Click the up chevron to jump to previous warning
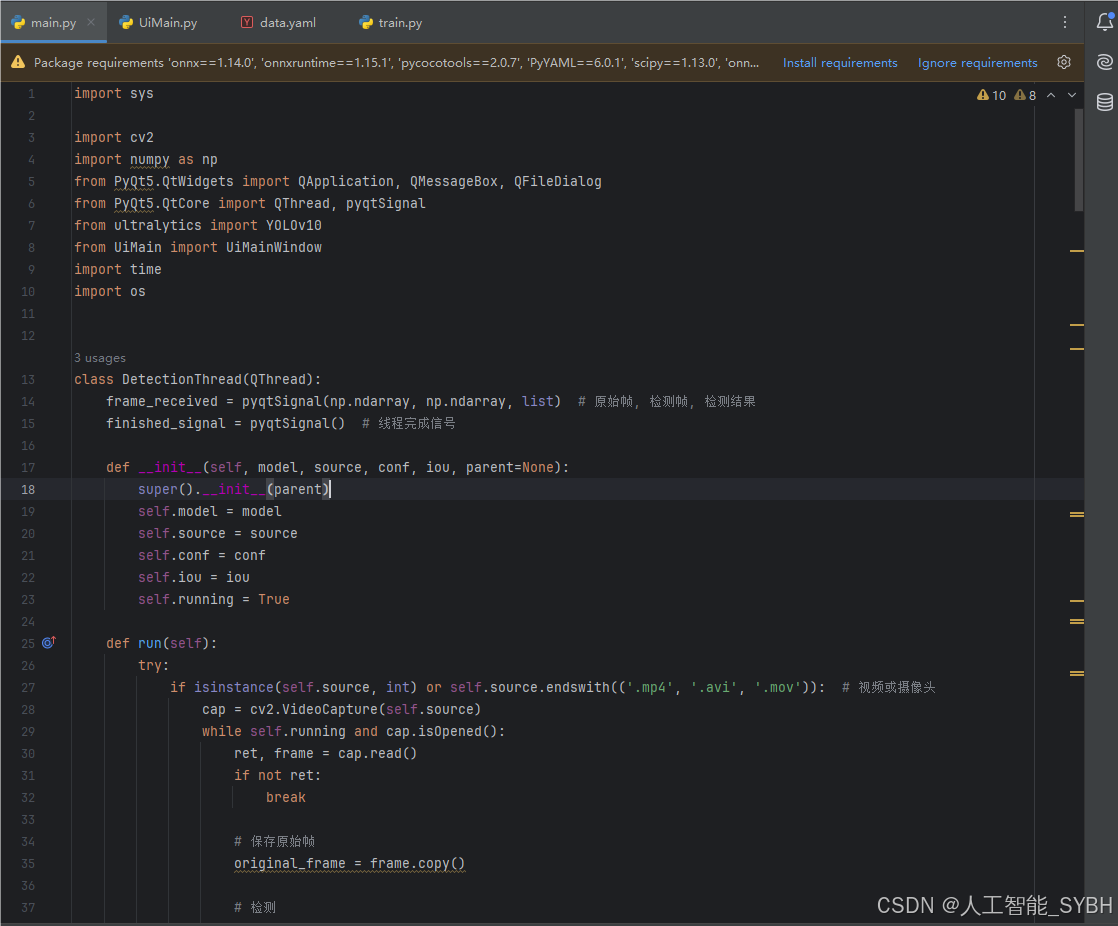The image size is (1118, 926). [x=1051, y=94]
